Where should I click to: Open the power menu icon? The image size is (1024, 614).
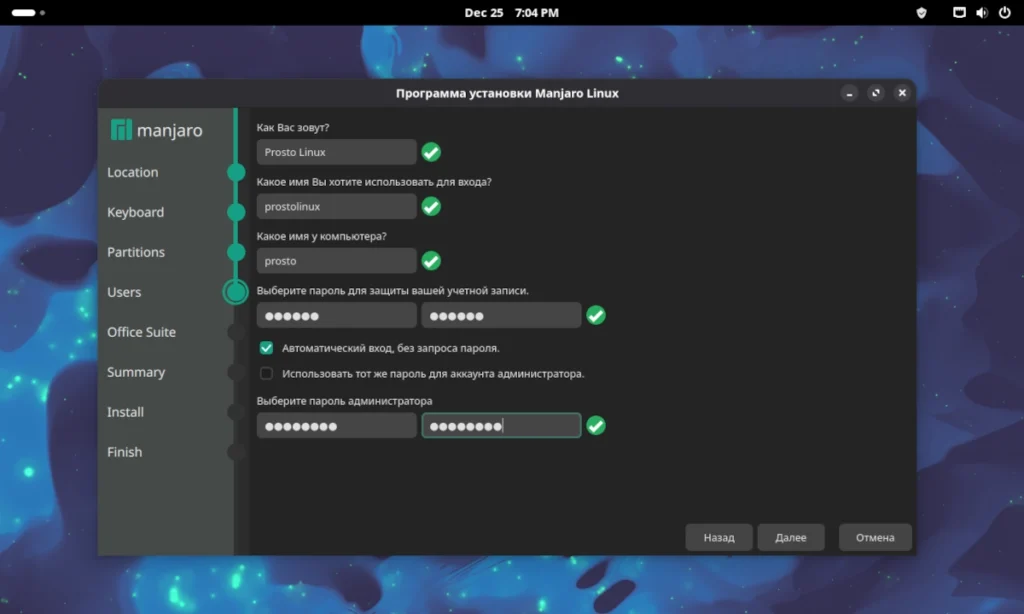coord(1004,12)
